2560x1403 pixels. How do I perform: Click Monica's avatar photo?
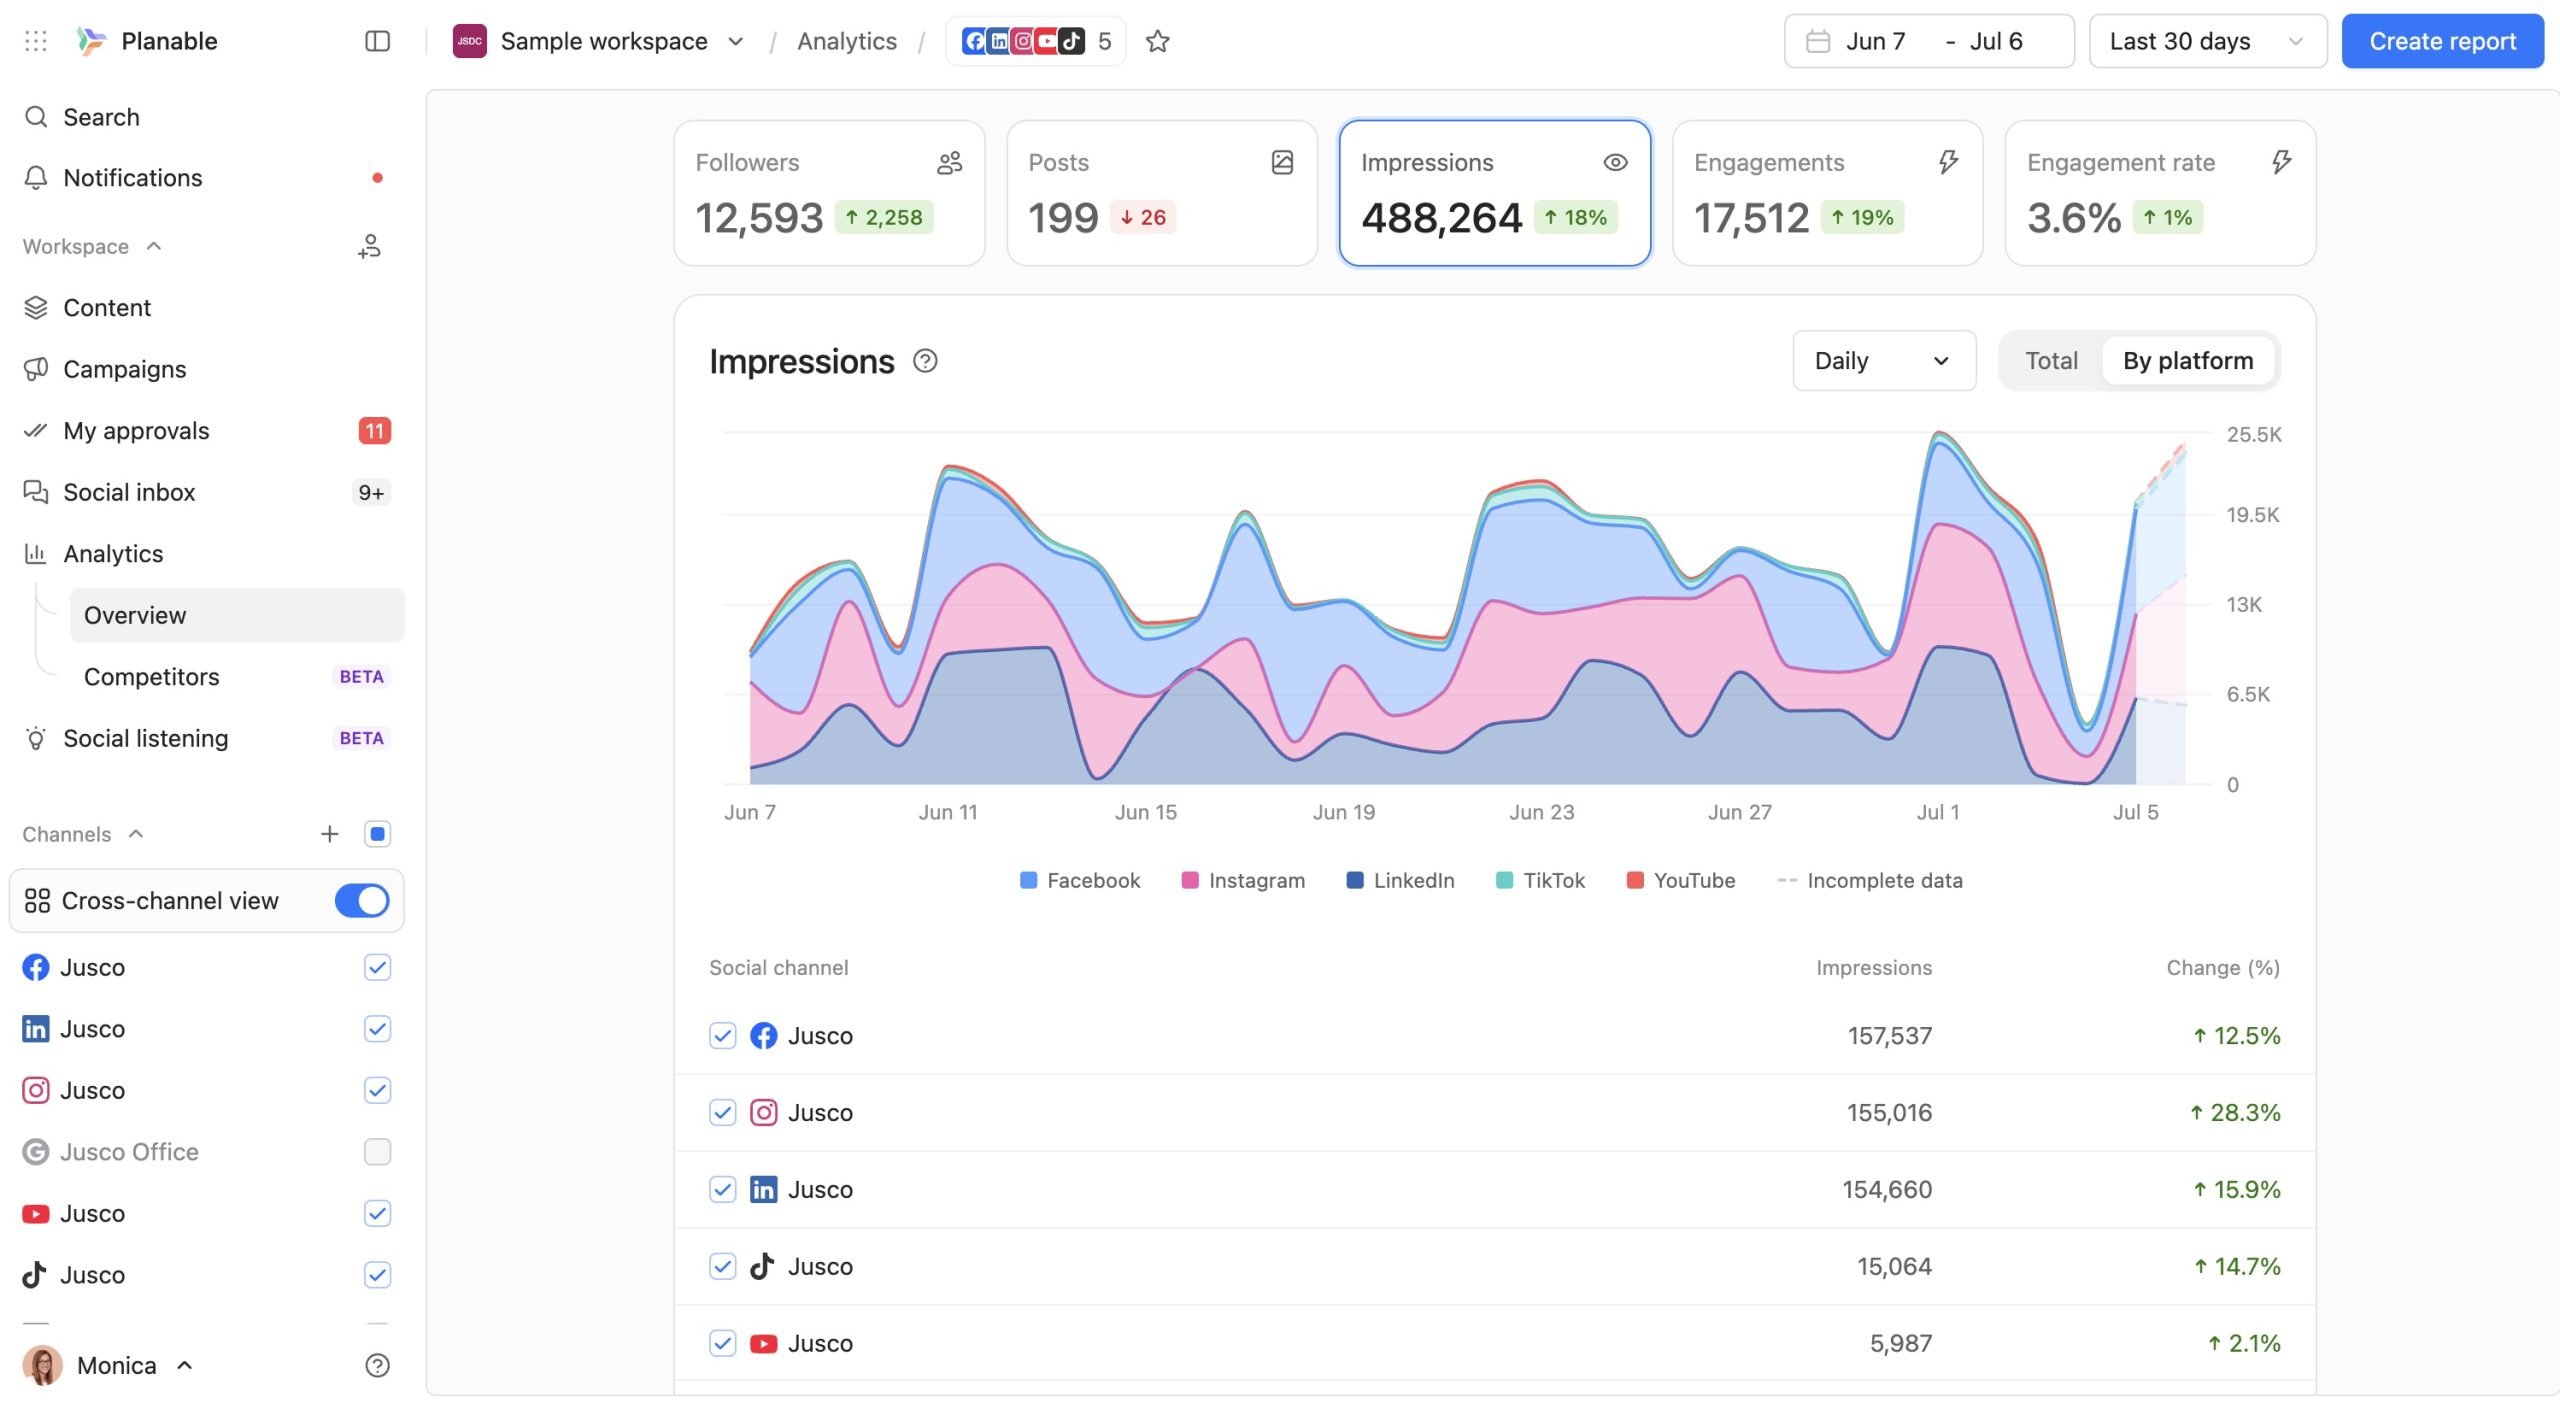click(x=43, y=1365)
